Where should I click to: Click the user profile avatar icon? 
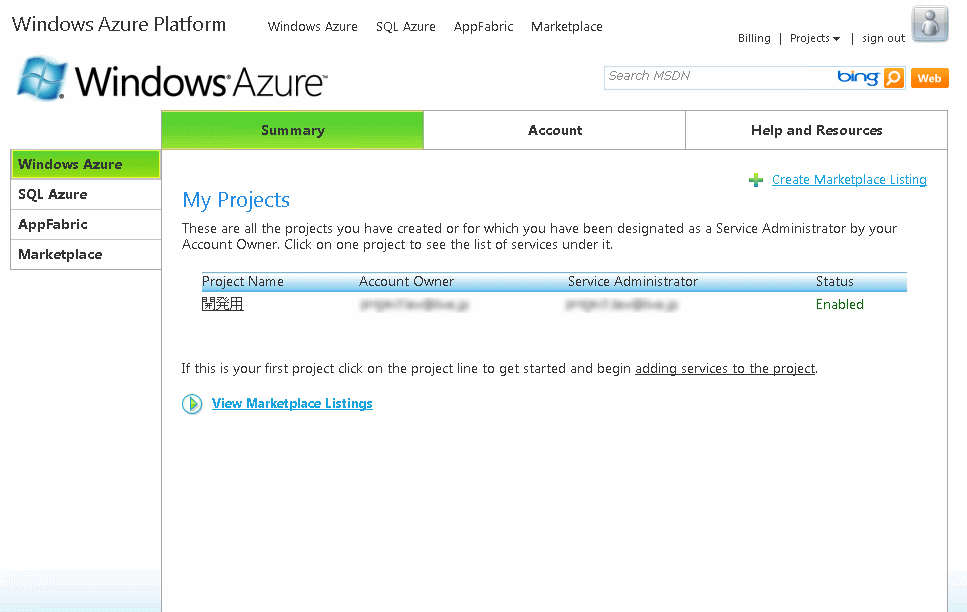[x=930, y=24]
